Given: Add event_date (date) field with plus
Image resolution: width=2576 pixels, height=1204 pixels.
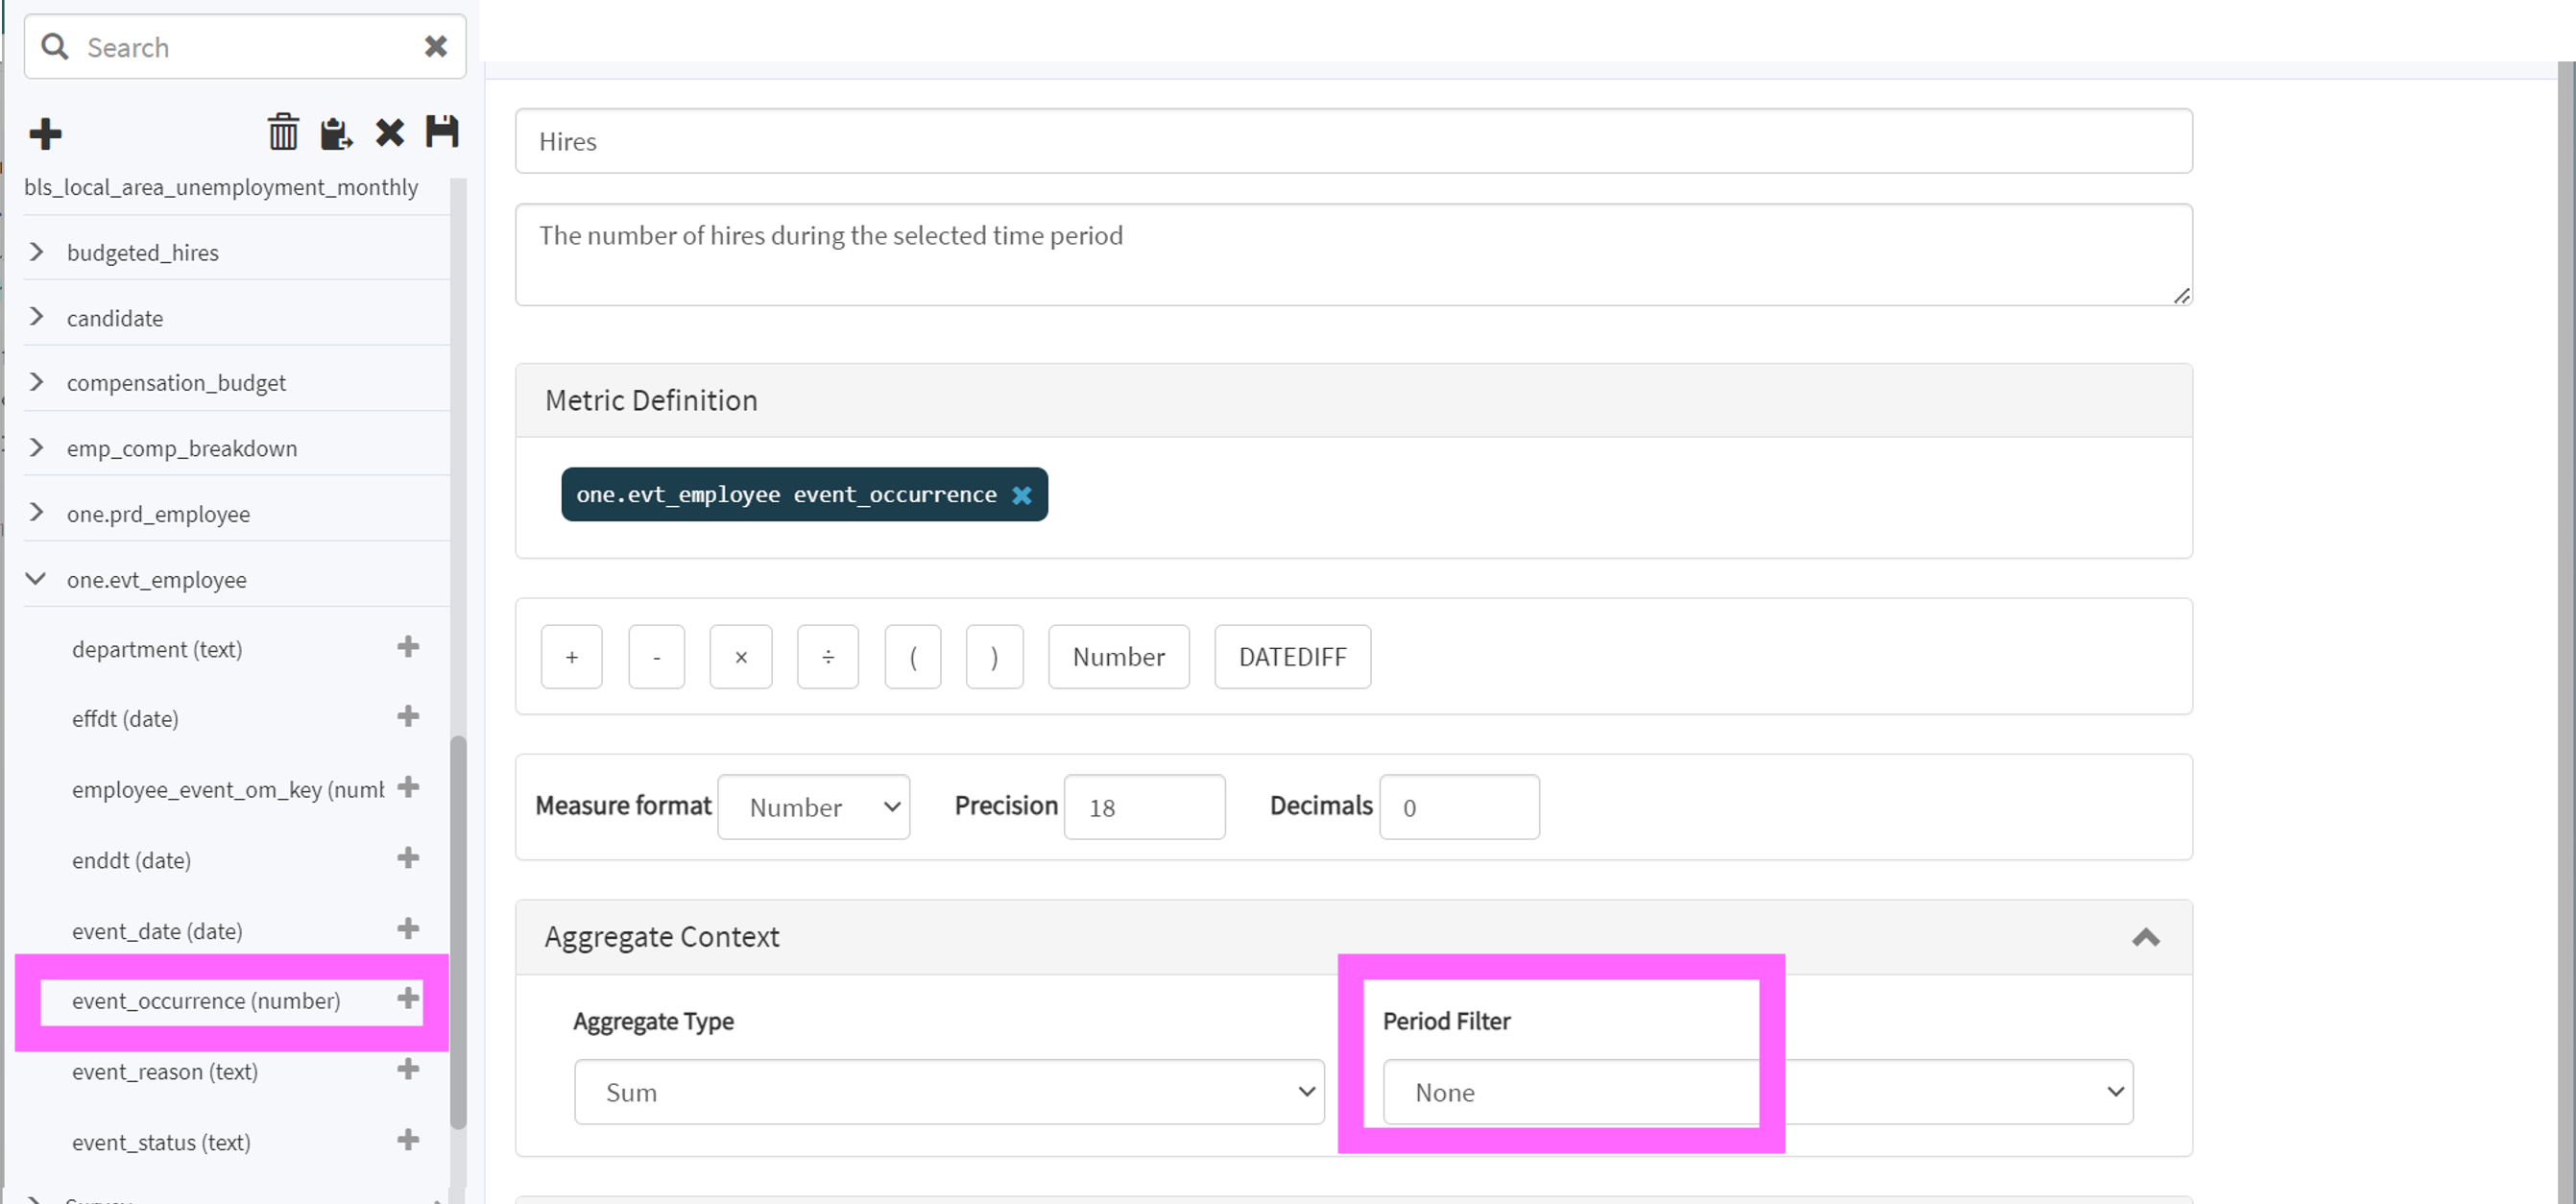Looking at the screenshot, I should click(408, 929).
